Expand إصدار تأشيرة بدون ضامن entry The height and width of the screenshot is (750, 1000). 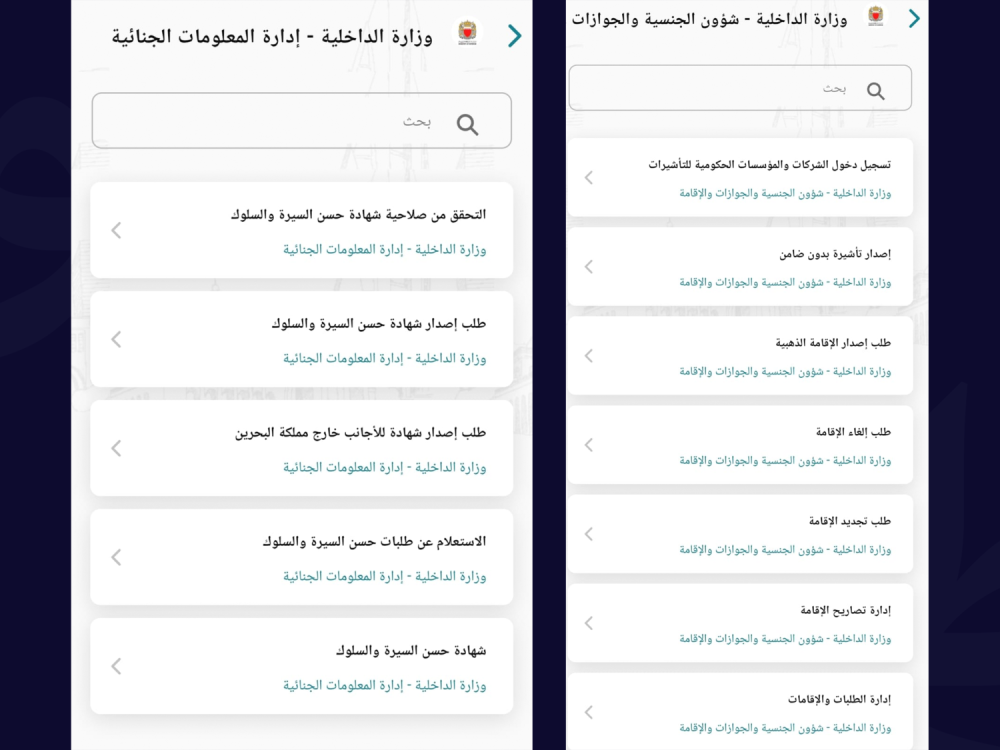tap(740, 267)
